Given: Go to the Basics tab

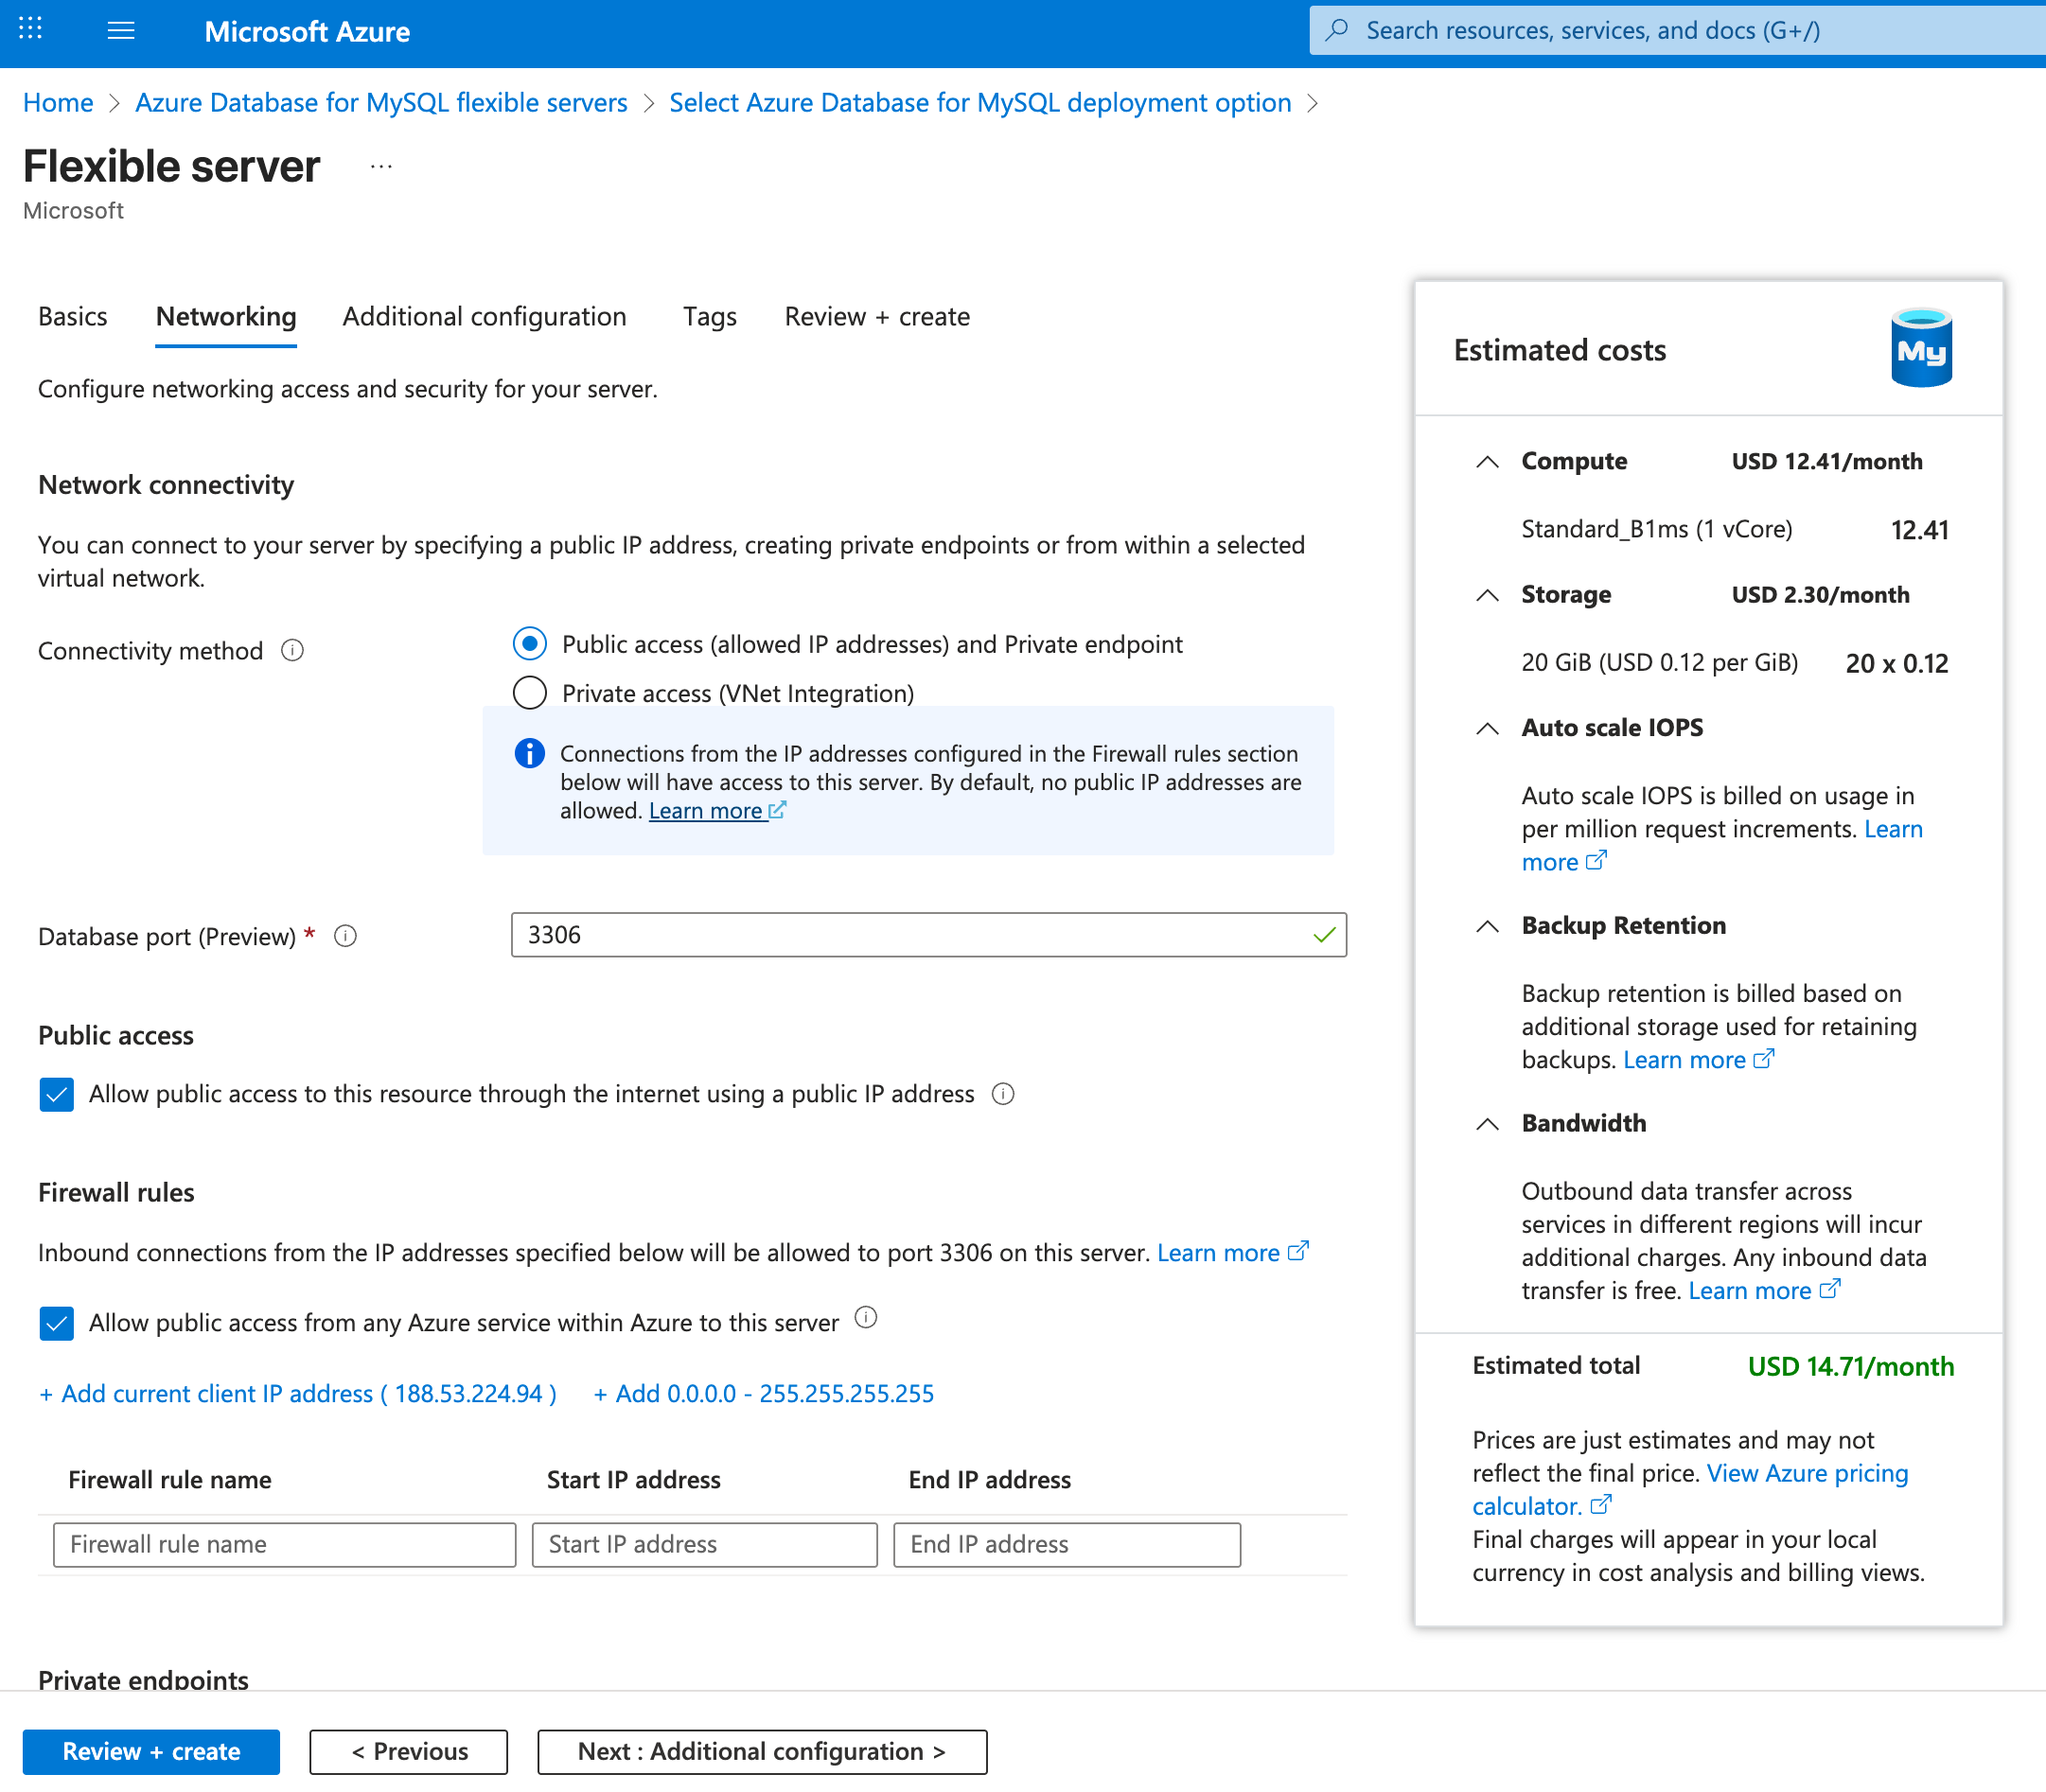Looking at the screenshot, I should pyautogui.click(x=72, y=317).
